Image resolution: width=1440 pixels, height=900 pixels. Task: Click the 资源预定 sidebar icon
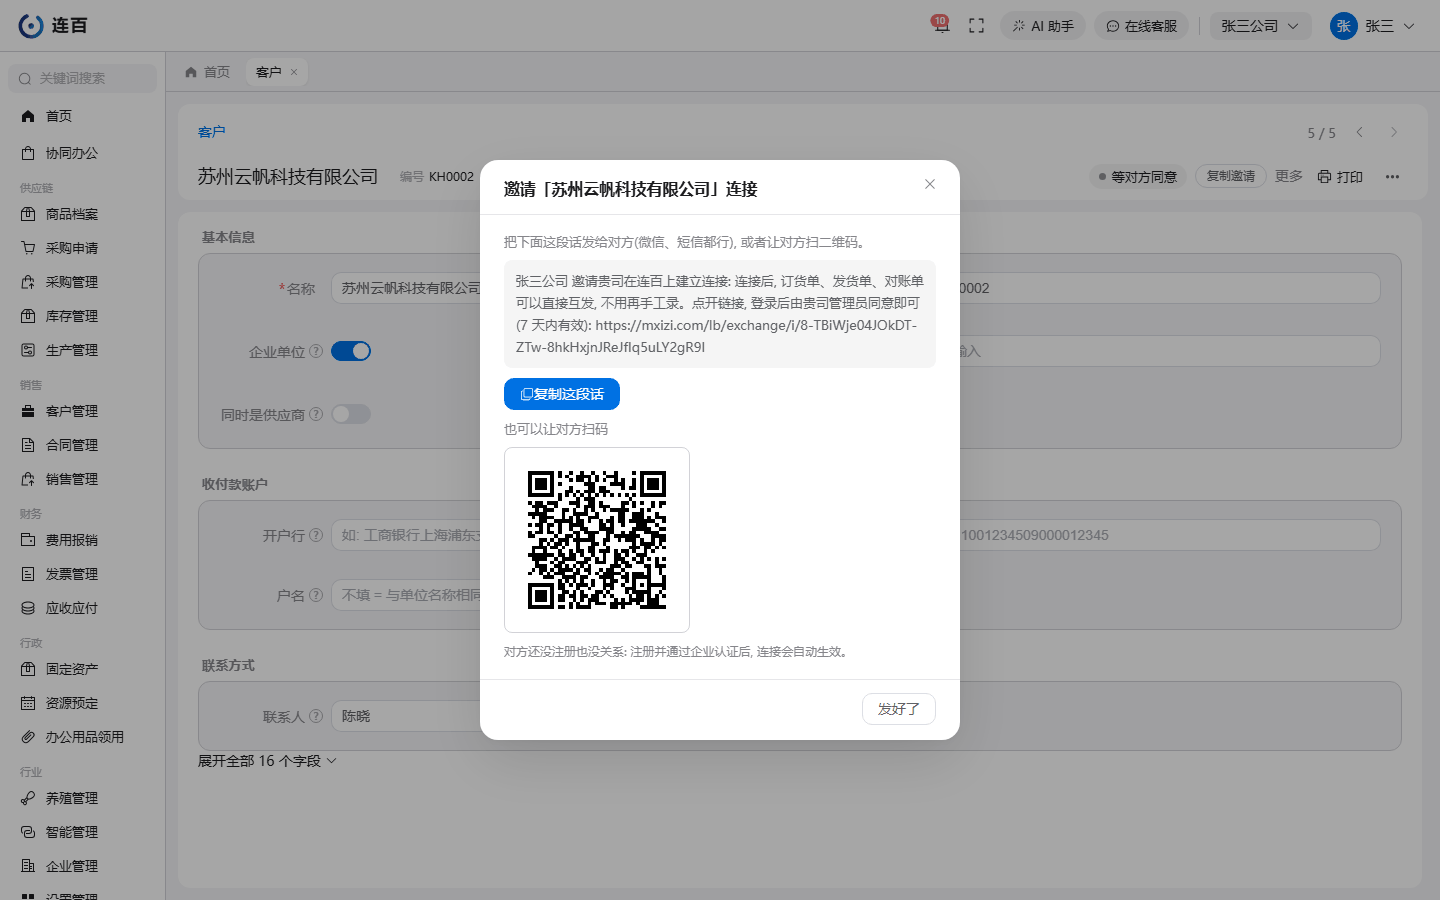pyautogui.click(x=28, y=703)
